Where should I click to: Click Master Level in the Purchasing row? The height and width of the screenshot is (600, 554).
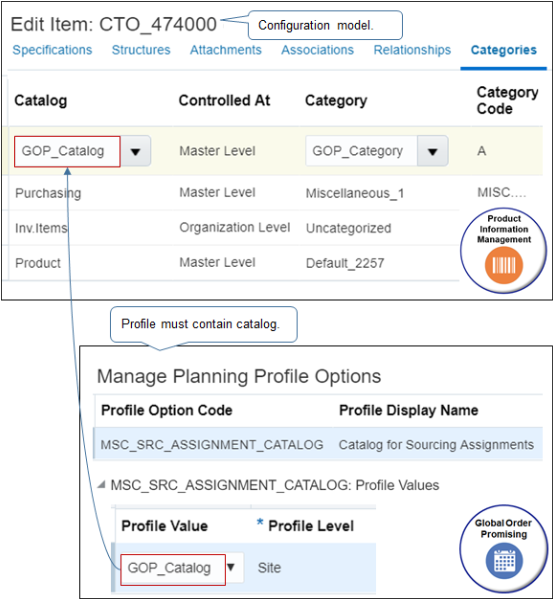tap(217, 192)
